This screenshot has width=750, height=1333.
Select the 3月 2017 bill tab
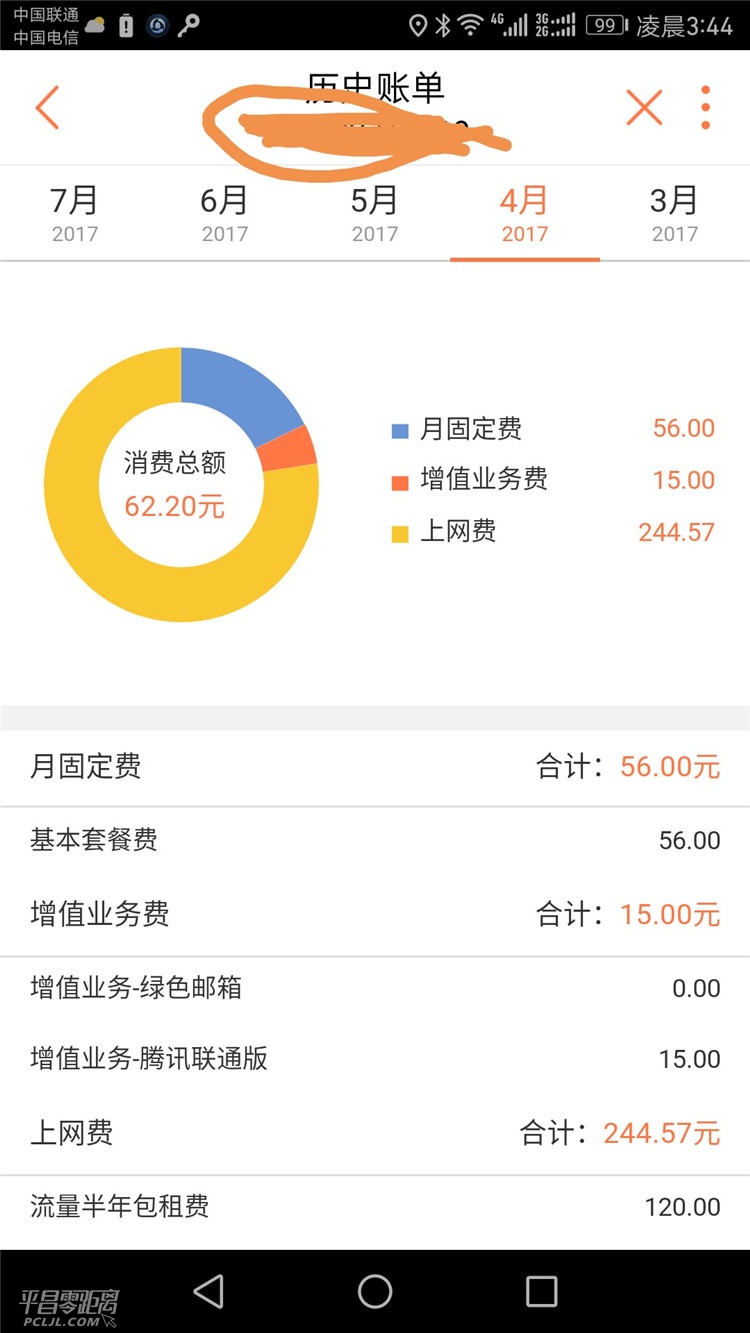pos(675,213)
